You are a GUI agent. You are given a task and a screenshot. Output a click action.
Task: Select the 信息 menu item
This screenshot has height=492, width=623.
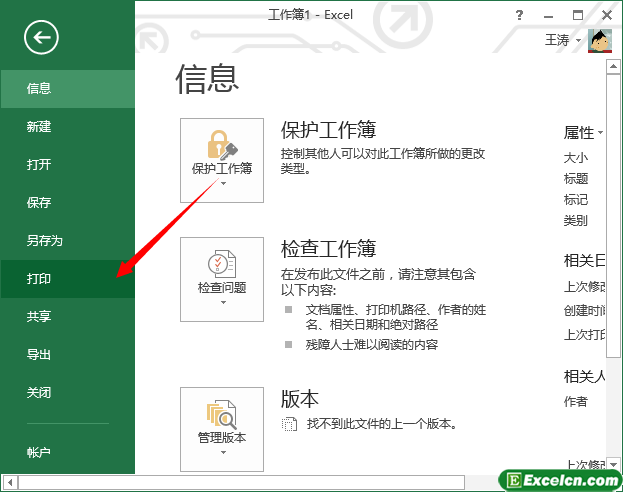click(x=68, y=89)
